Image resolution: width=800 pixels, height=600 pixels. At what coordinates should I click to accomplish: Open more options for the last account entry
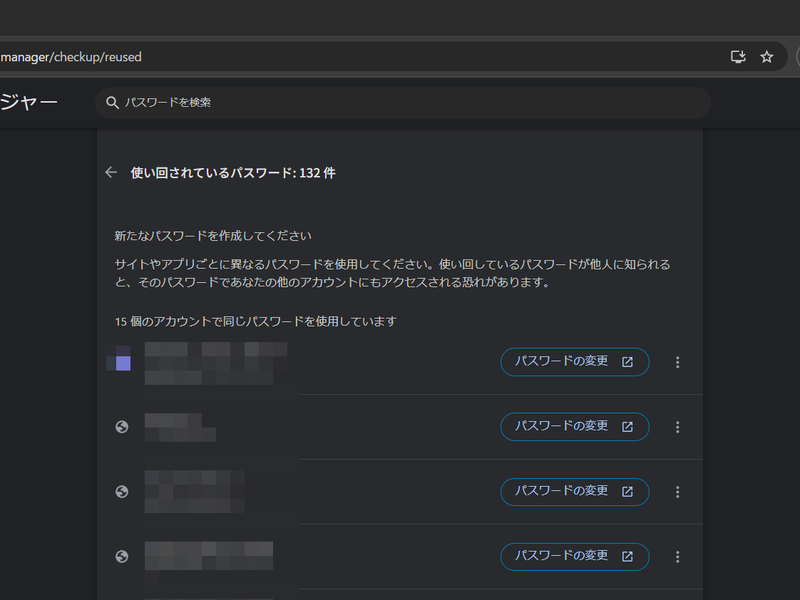pos(678,556)
